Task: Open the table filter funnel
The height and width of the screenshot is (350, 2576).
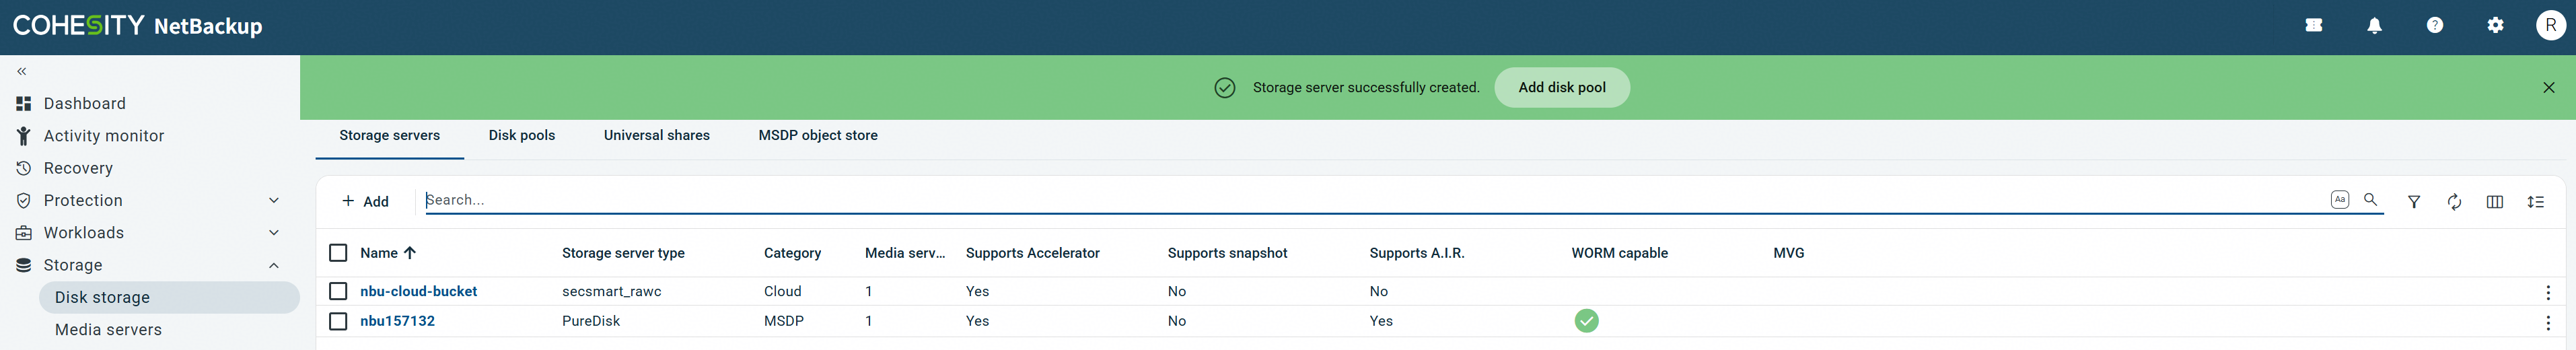Action: (2414, 202)
